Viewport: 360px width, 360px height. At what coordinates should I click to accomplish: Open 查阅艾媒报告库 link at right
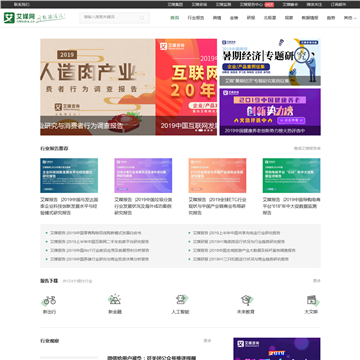[x=307, y=148]
